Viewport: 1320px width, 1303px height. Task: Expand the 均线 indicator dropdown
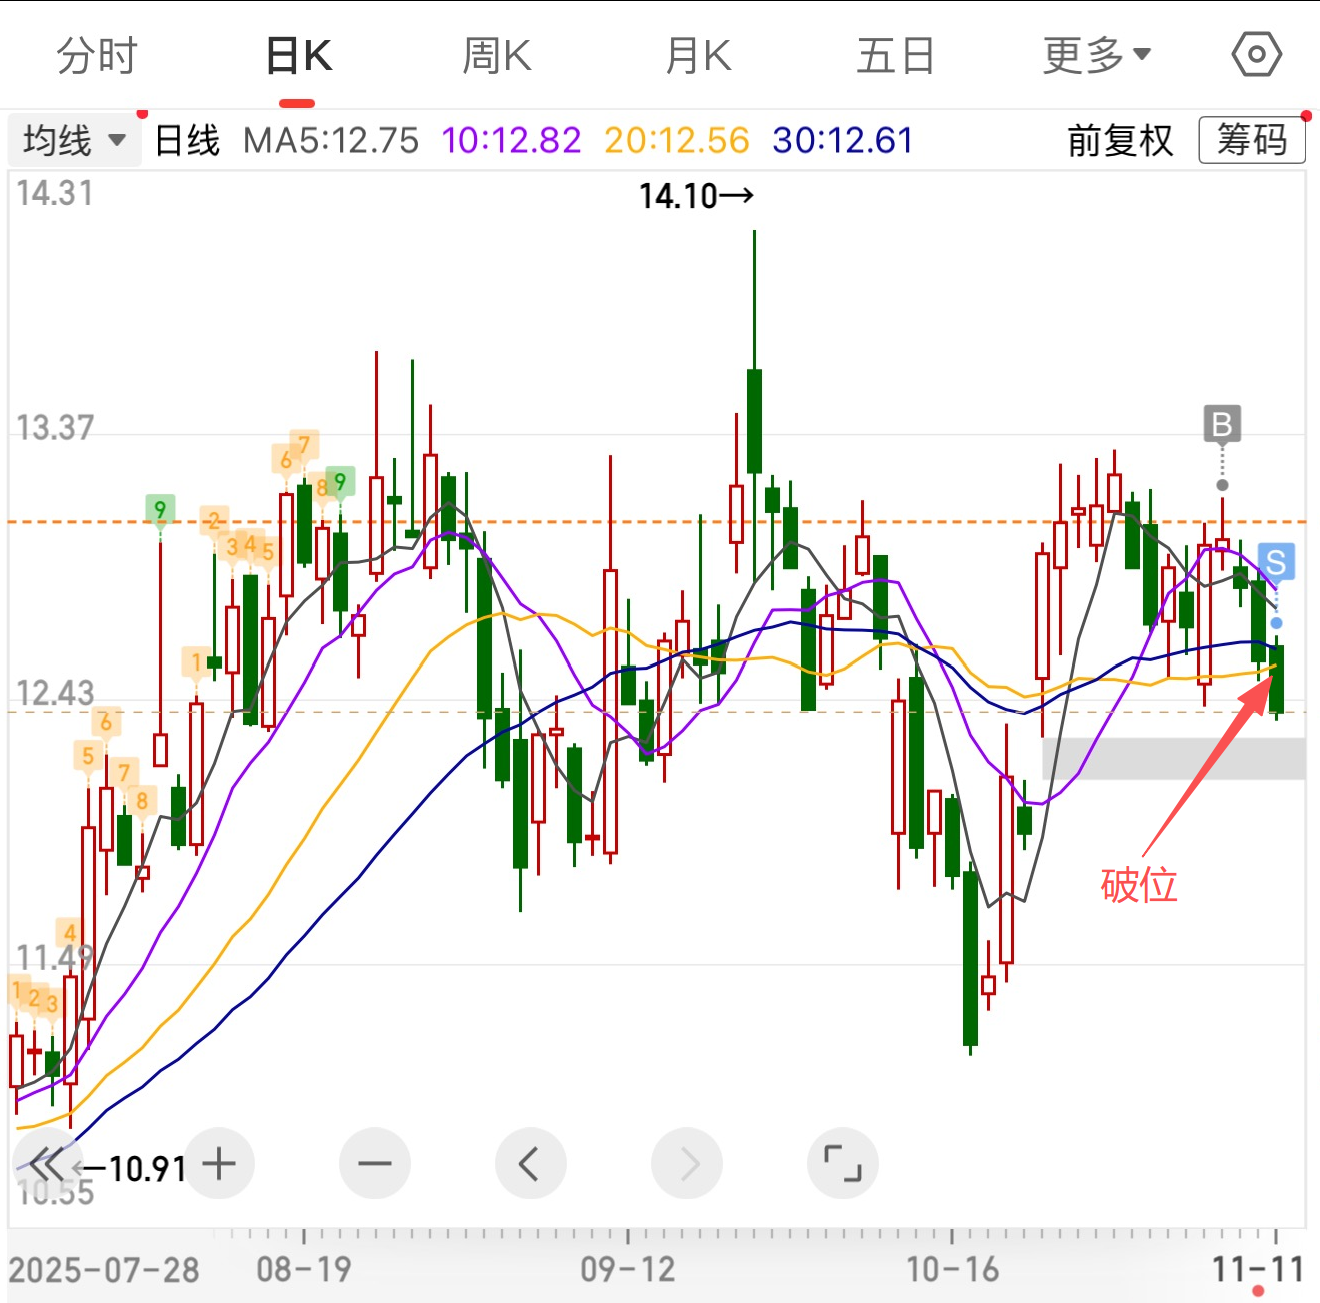pos(74,140)
